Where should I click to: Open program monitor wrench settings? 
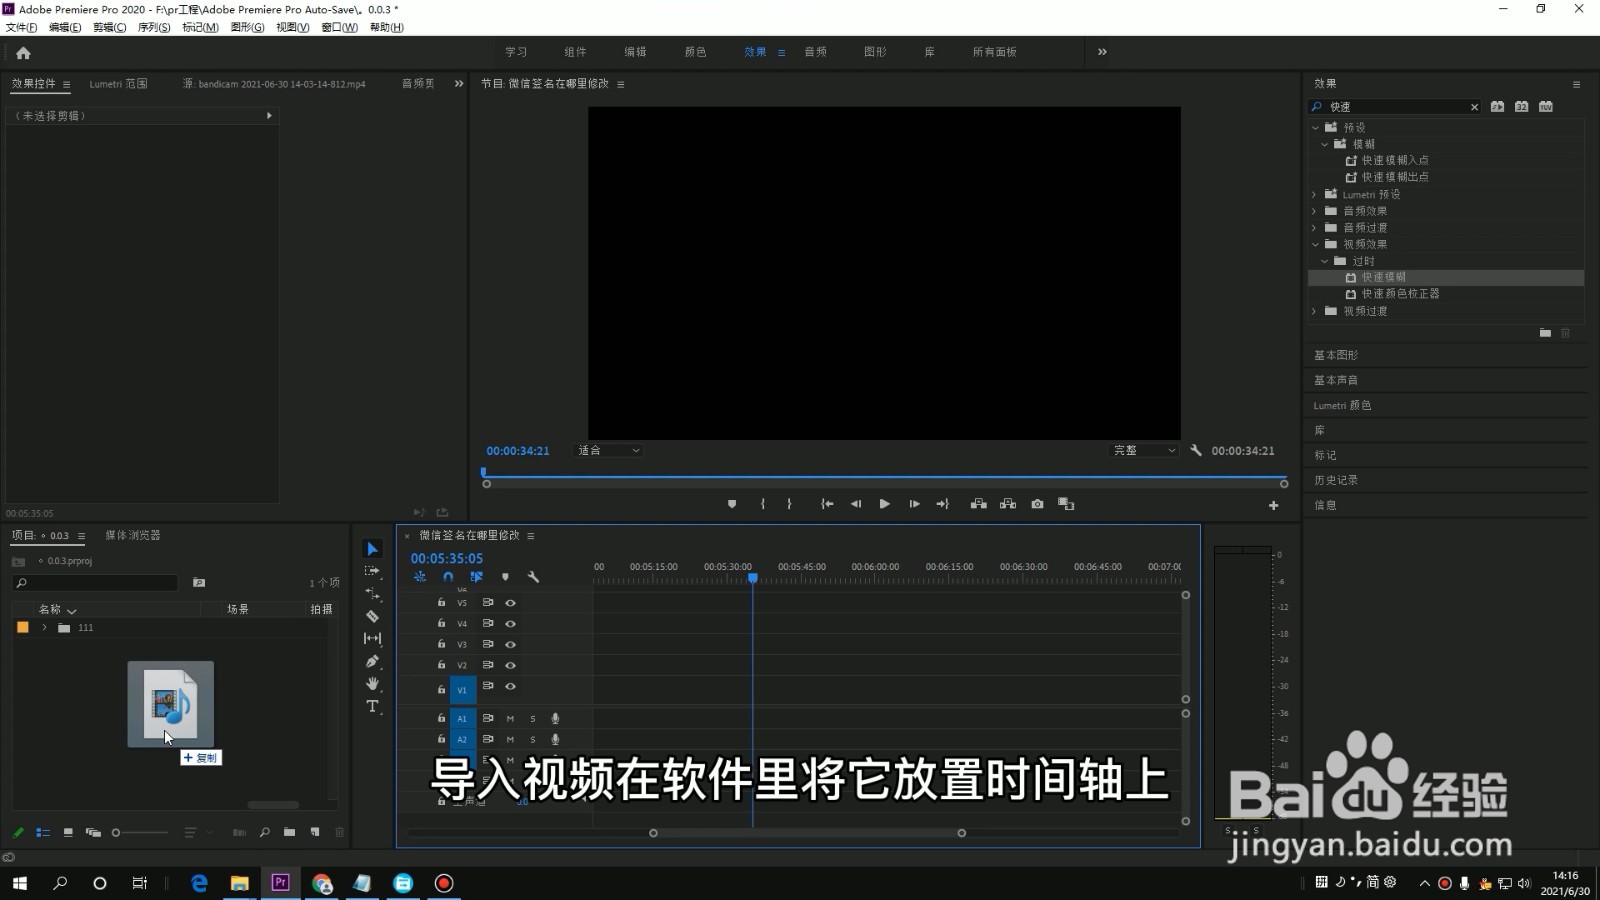point(1196,450)
